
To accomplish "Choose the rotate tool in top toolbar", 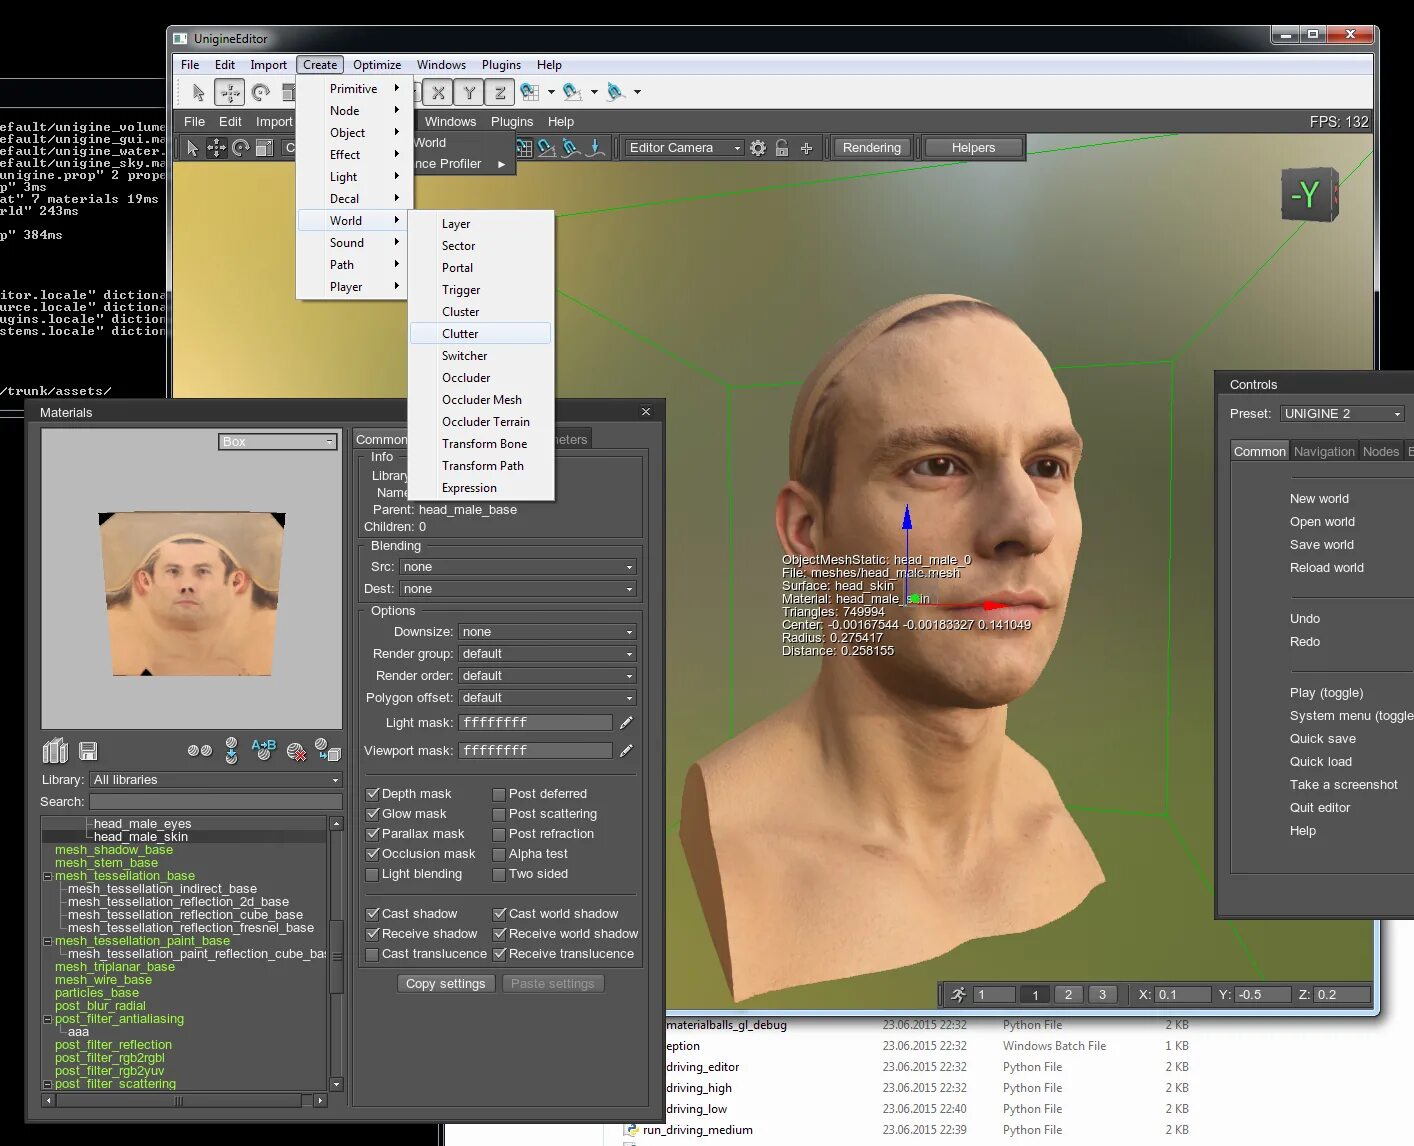I will [261, 92].
